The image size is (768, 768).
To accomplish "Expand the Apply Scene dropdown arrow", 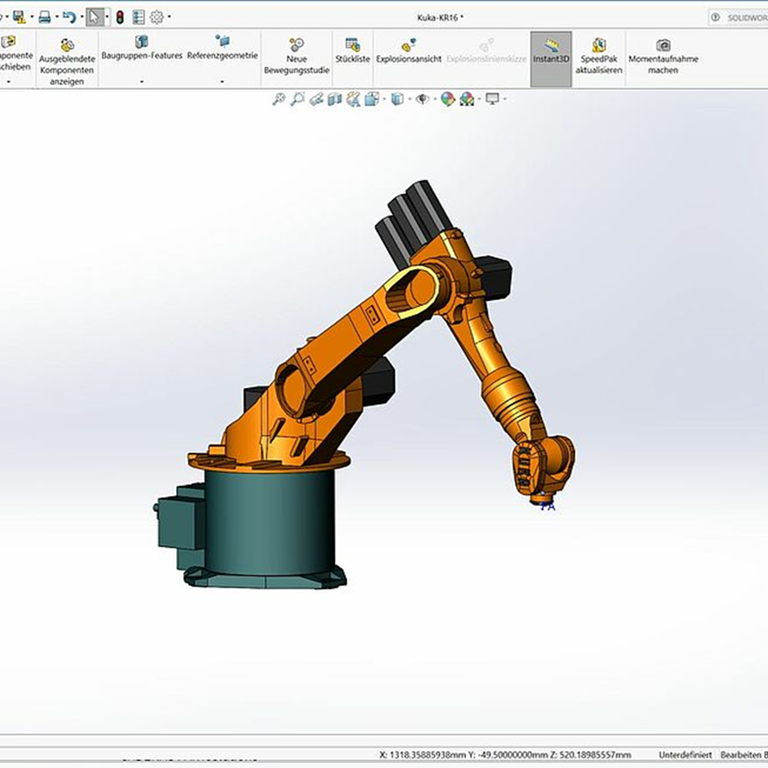I will pos(479,99).
